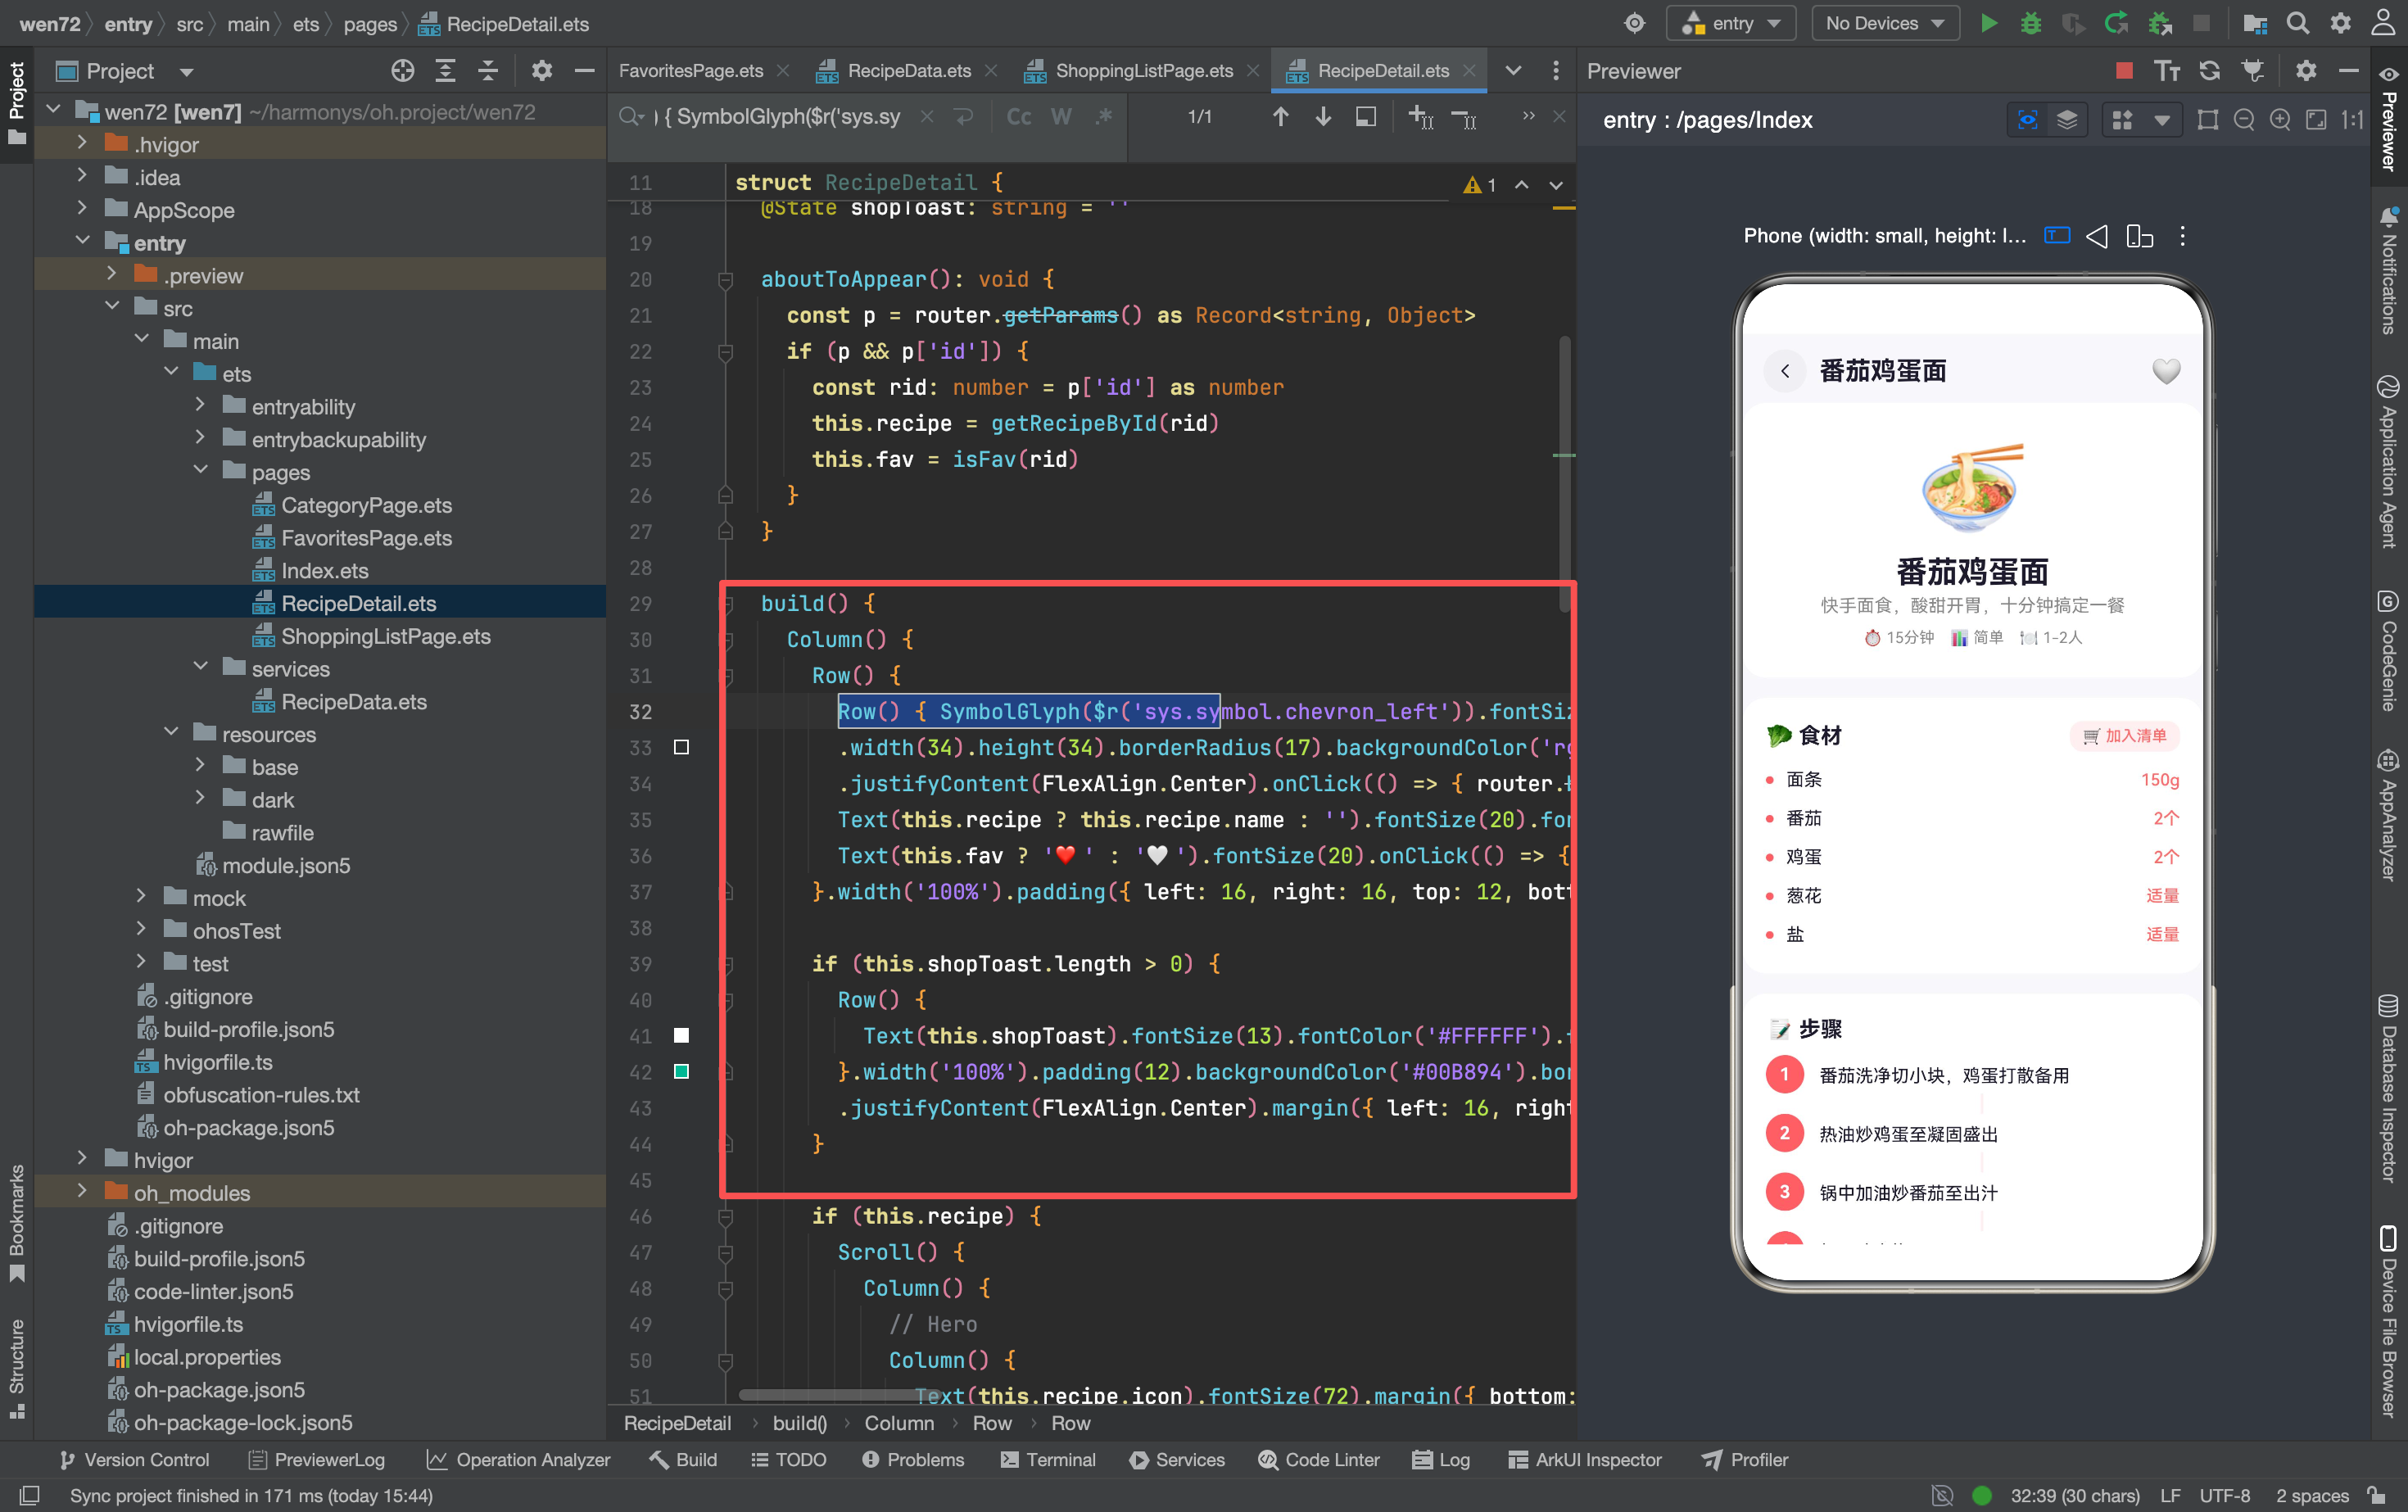The width and height of the screenshot is (2408, 1512).
Task: Open ArkUI Inspector tool window
Action: click(x=1585, y=1459)
